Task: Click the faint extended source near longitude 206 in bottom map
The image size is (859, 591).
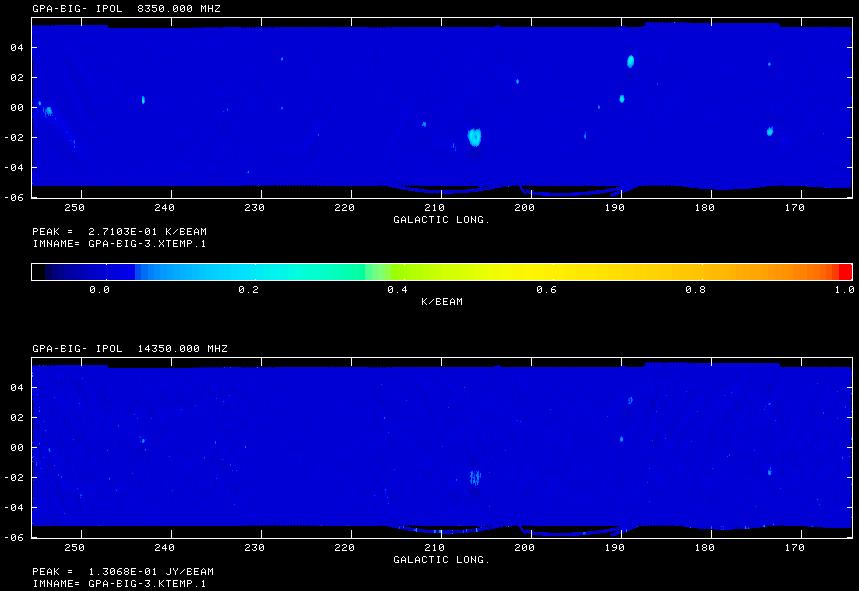Action: pos(475,478)
